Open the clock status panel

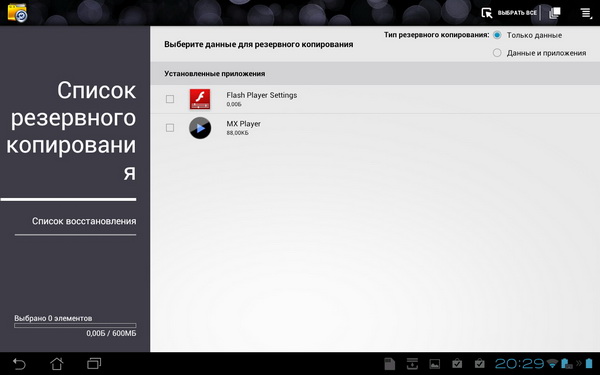519,364
